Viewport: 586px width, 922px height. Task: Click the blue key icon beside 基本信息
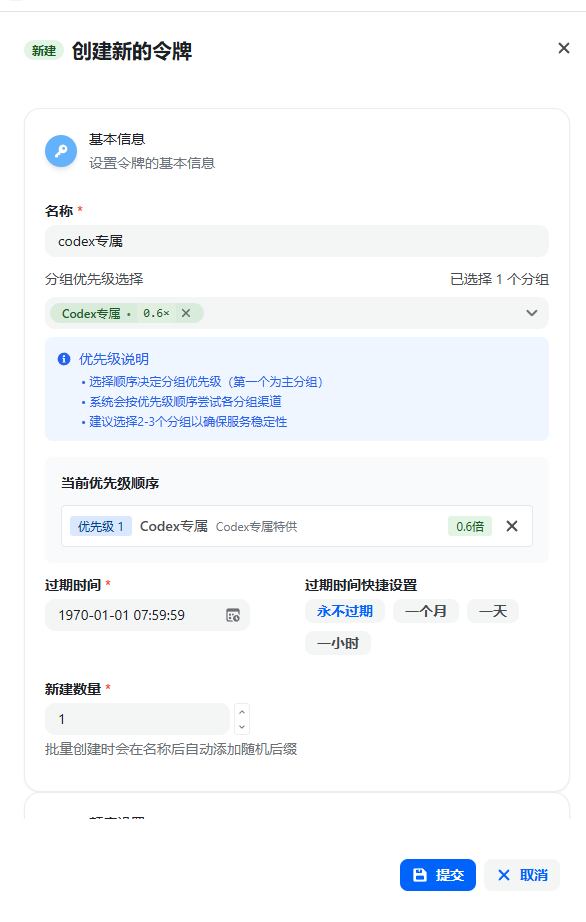(61, 151)
